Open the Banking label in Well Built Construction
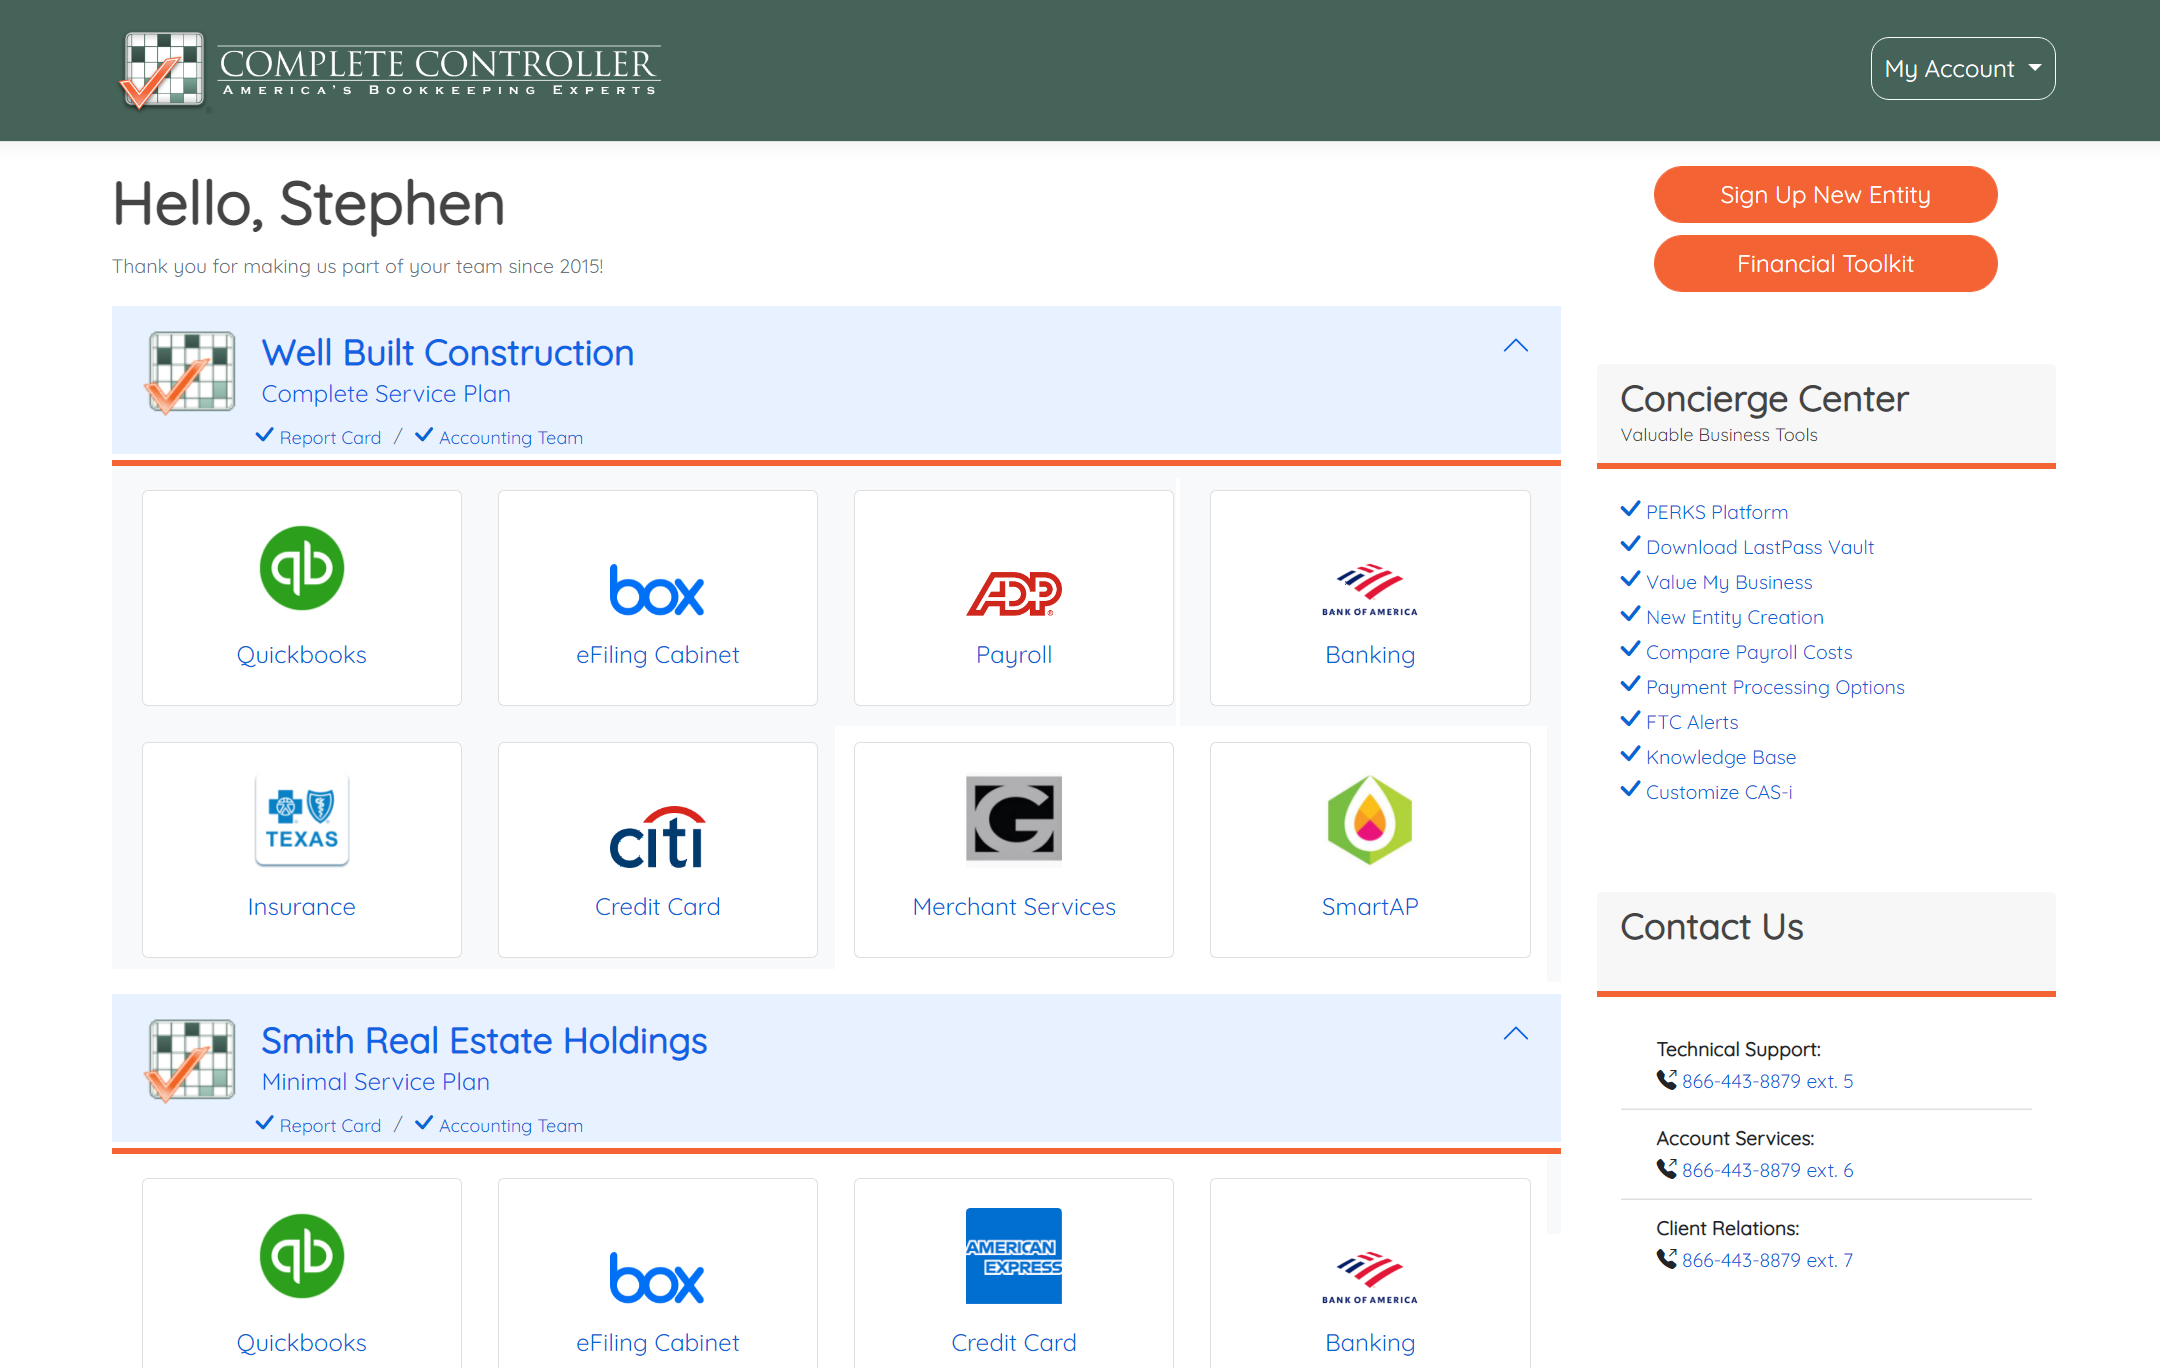2160x1368 pixels. [1369, 655]
